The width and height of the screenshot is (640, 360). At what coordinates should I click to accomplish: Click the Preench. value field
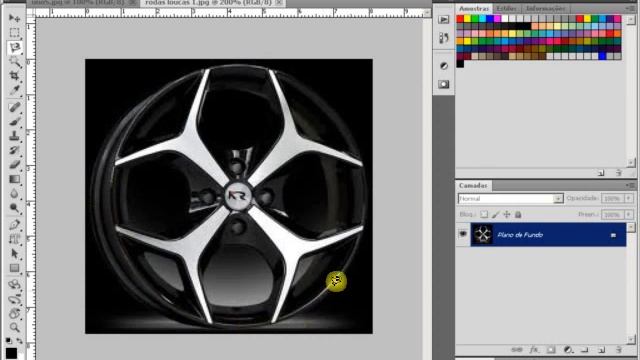612,214
